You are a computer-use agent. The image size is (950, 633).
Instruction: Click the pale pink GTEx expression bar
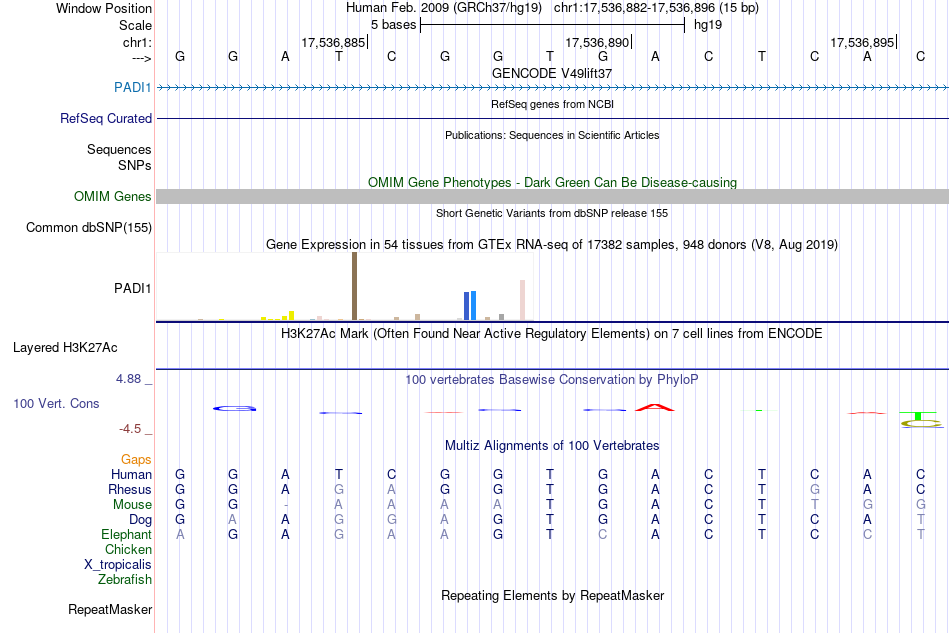click(522, 300)
